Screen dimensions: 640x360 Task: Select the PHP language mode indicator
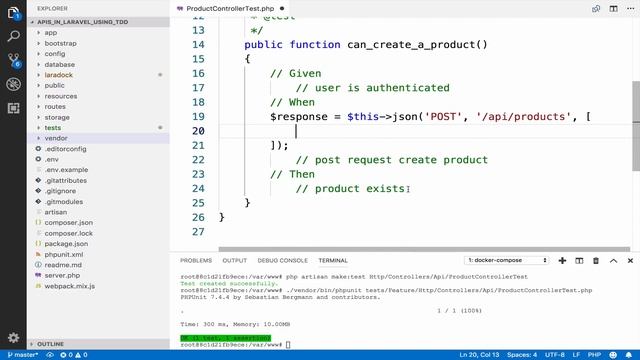coord(594,355)
